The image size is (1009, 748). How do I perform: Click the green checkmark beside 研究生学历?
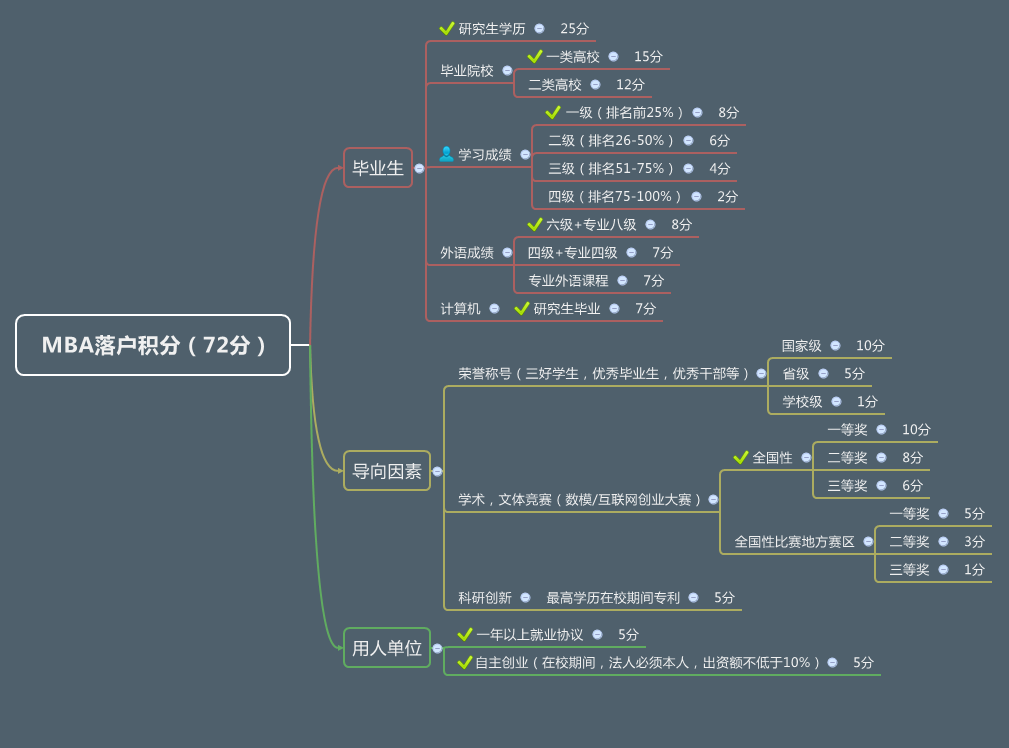(447, 28)
